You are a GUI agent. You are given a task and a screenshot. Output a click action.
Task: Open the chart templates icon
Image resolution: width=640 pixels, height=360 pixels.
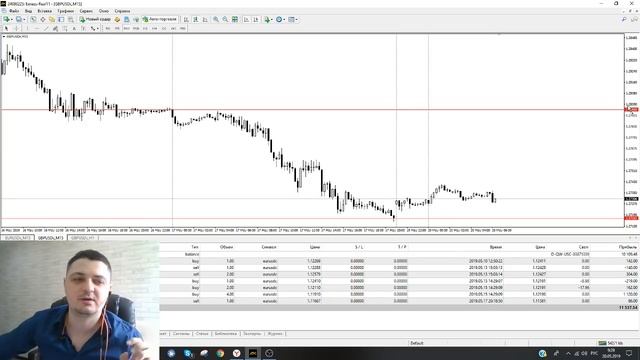coord(291,19)
